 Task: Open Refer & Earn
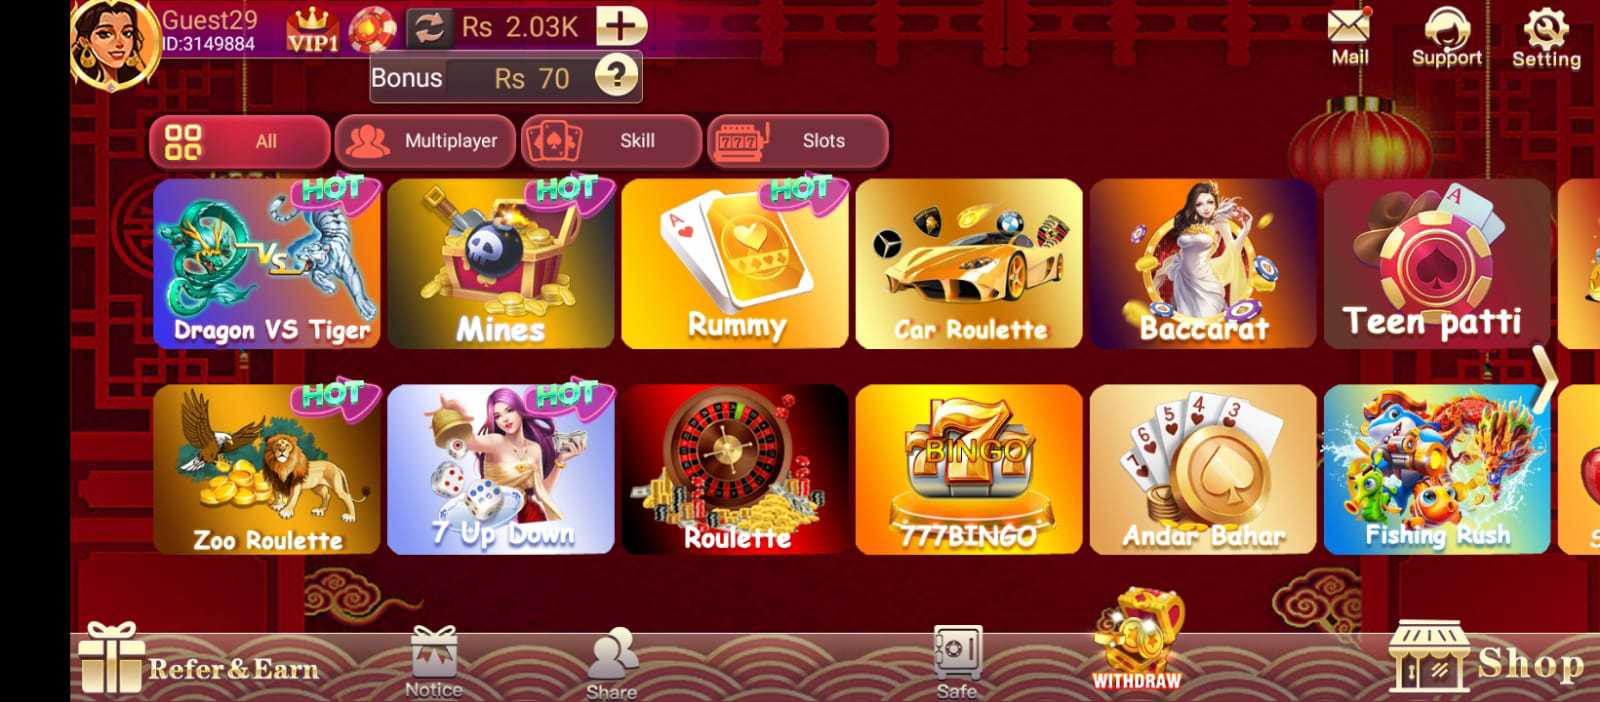[x=199, y=660]
